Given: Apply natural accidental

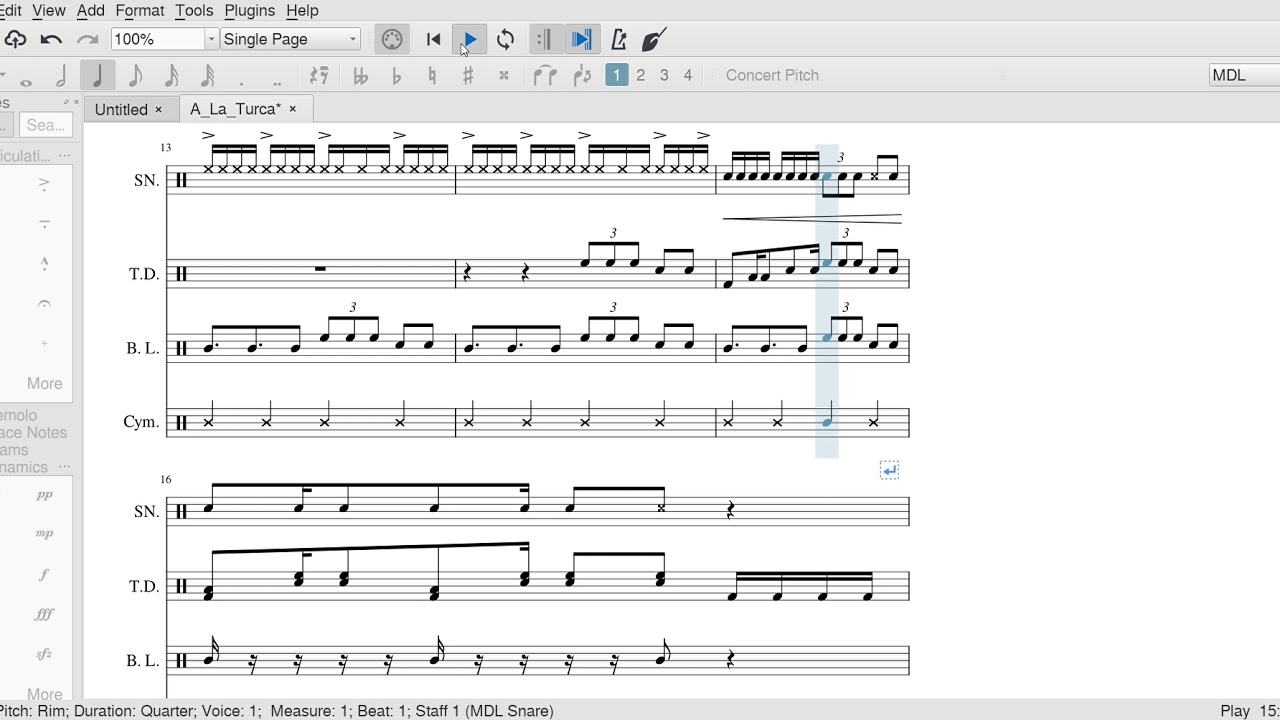Looking at the screenshot, I should click(432, 75).
